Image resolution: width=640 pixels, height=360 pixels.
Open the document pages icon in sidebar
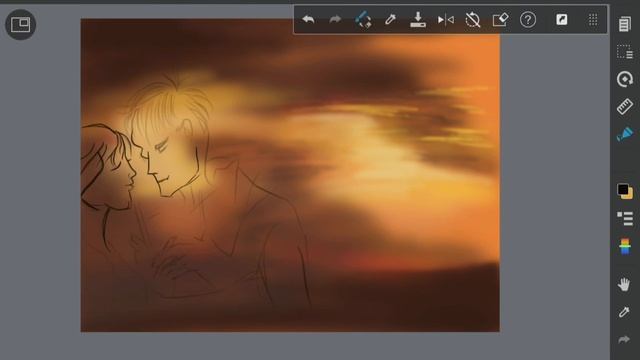pos(624,24)
